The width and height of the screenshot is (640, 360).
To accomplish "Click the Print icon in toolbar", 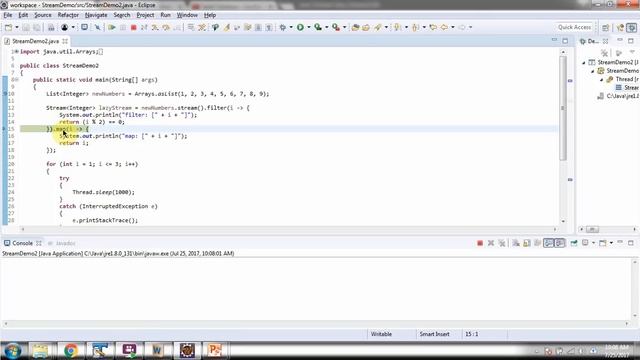I will point(51,27).
